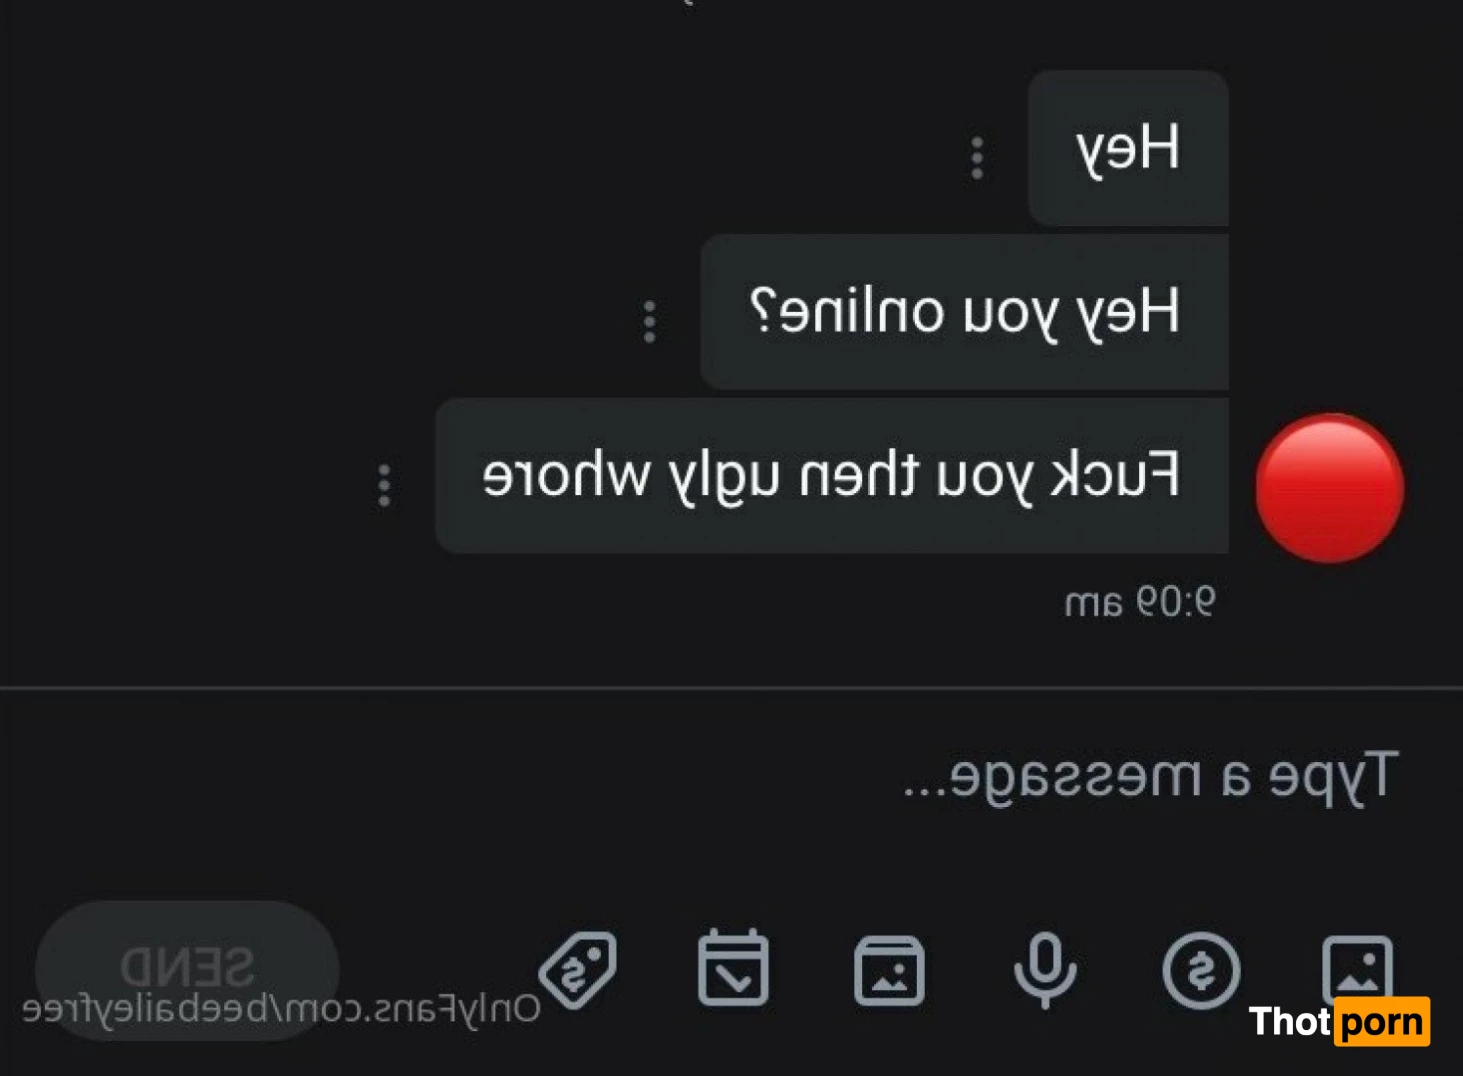Click the OnlyFans.com watermark link text
Viewport: 1463px width, 1076px height.
[x=281, y=1009]
